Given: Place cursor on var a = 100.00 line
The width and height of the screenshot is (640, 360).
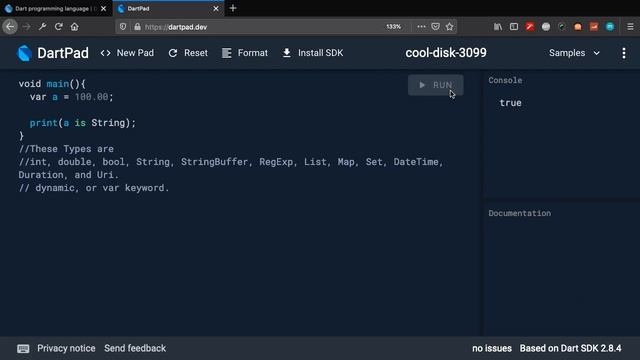Looking at the screenshot, I should click(71, 97).
